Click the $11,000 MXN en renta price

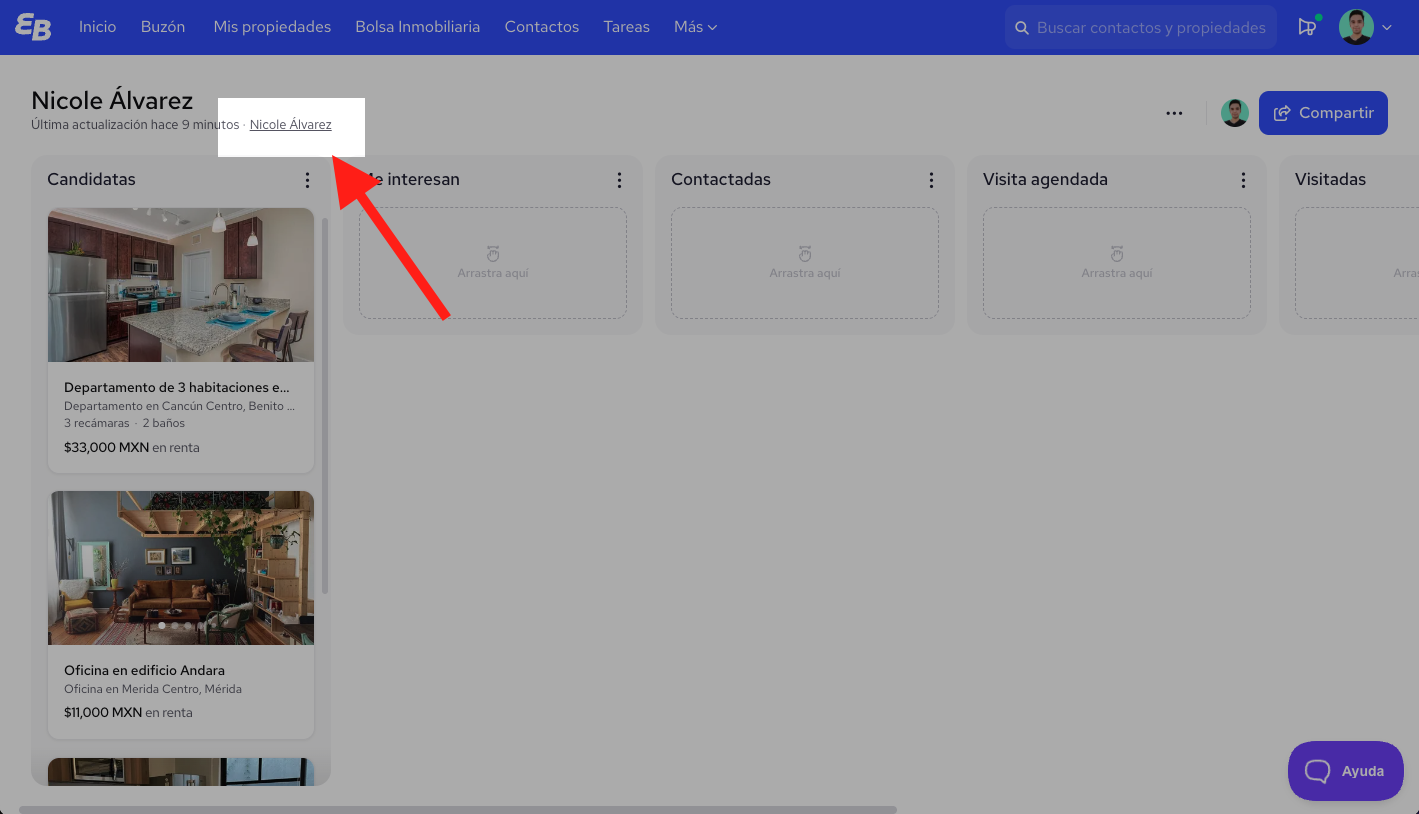(128, 713)
